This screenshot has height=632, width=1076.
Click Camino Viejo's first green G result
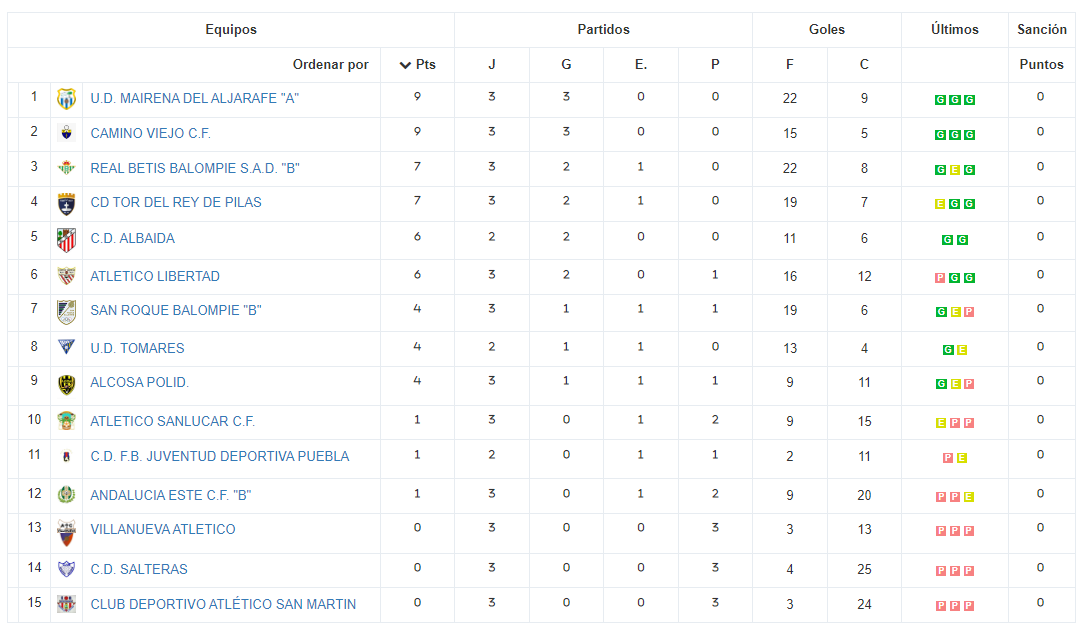tap(940, 135)
